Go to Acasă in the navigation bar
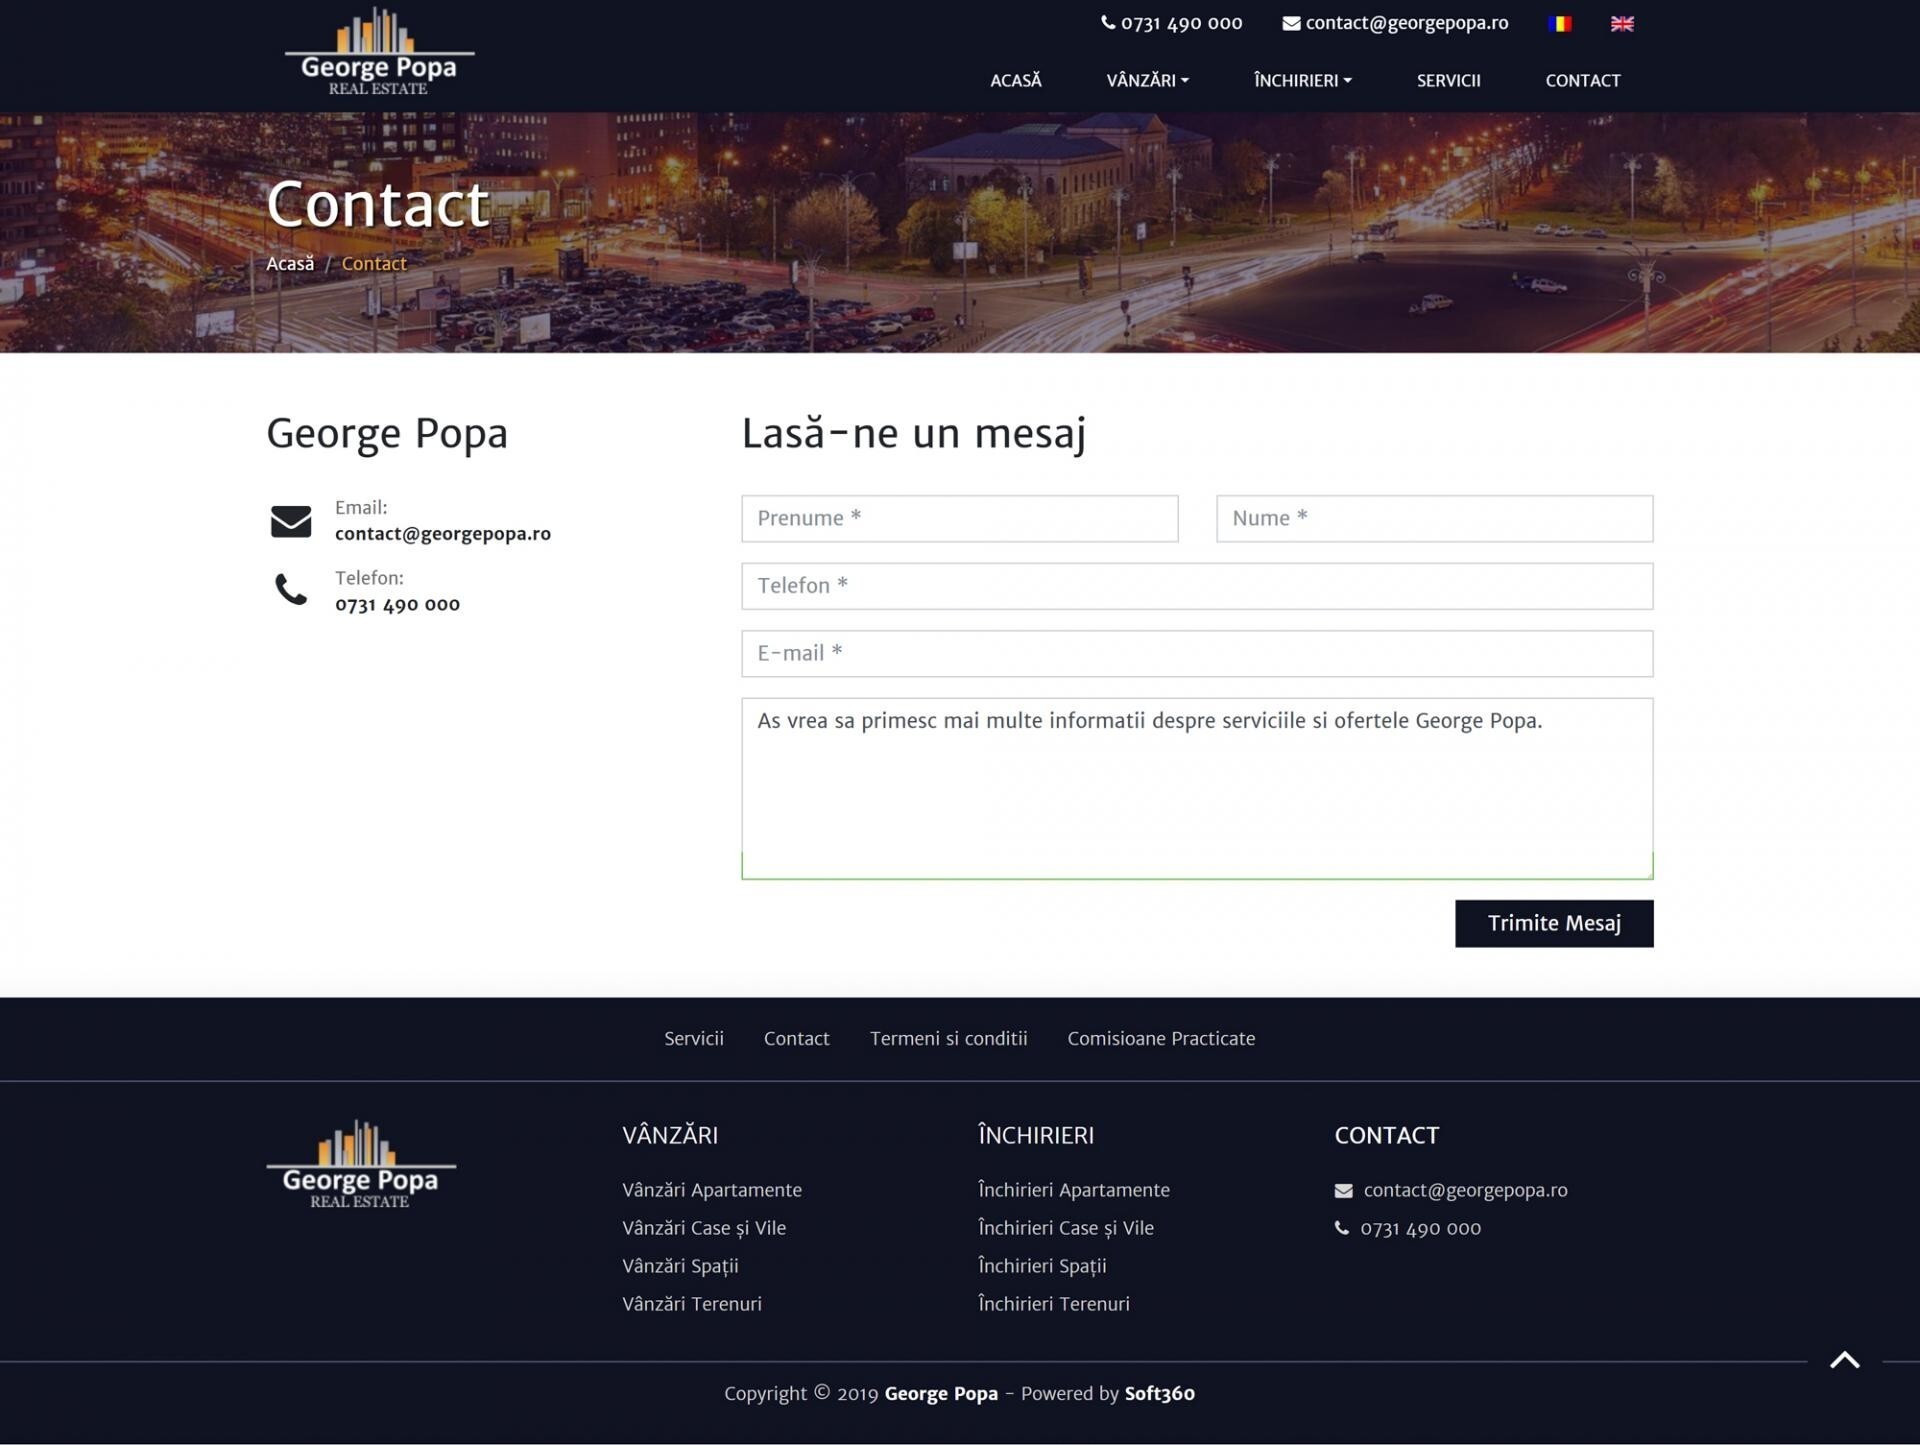 pos(1015,80)
